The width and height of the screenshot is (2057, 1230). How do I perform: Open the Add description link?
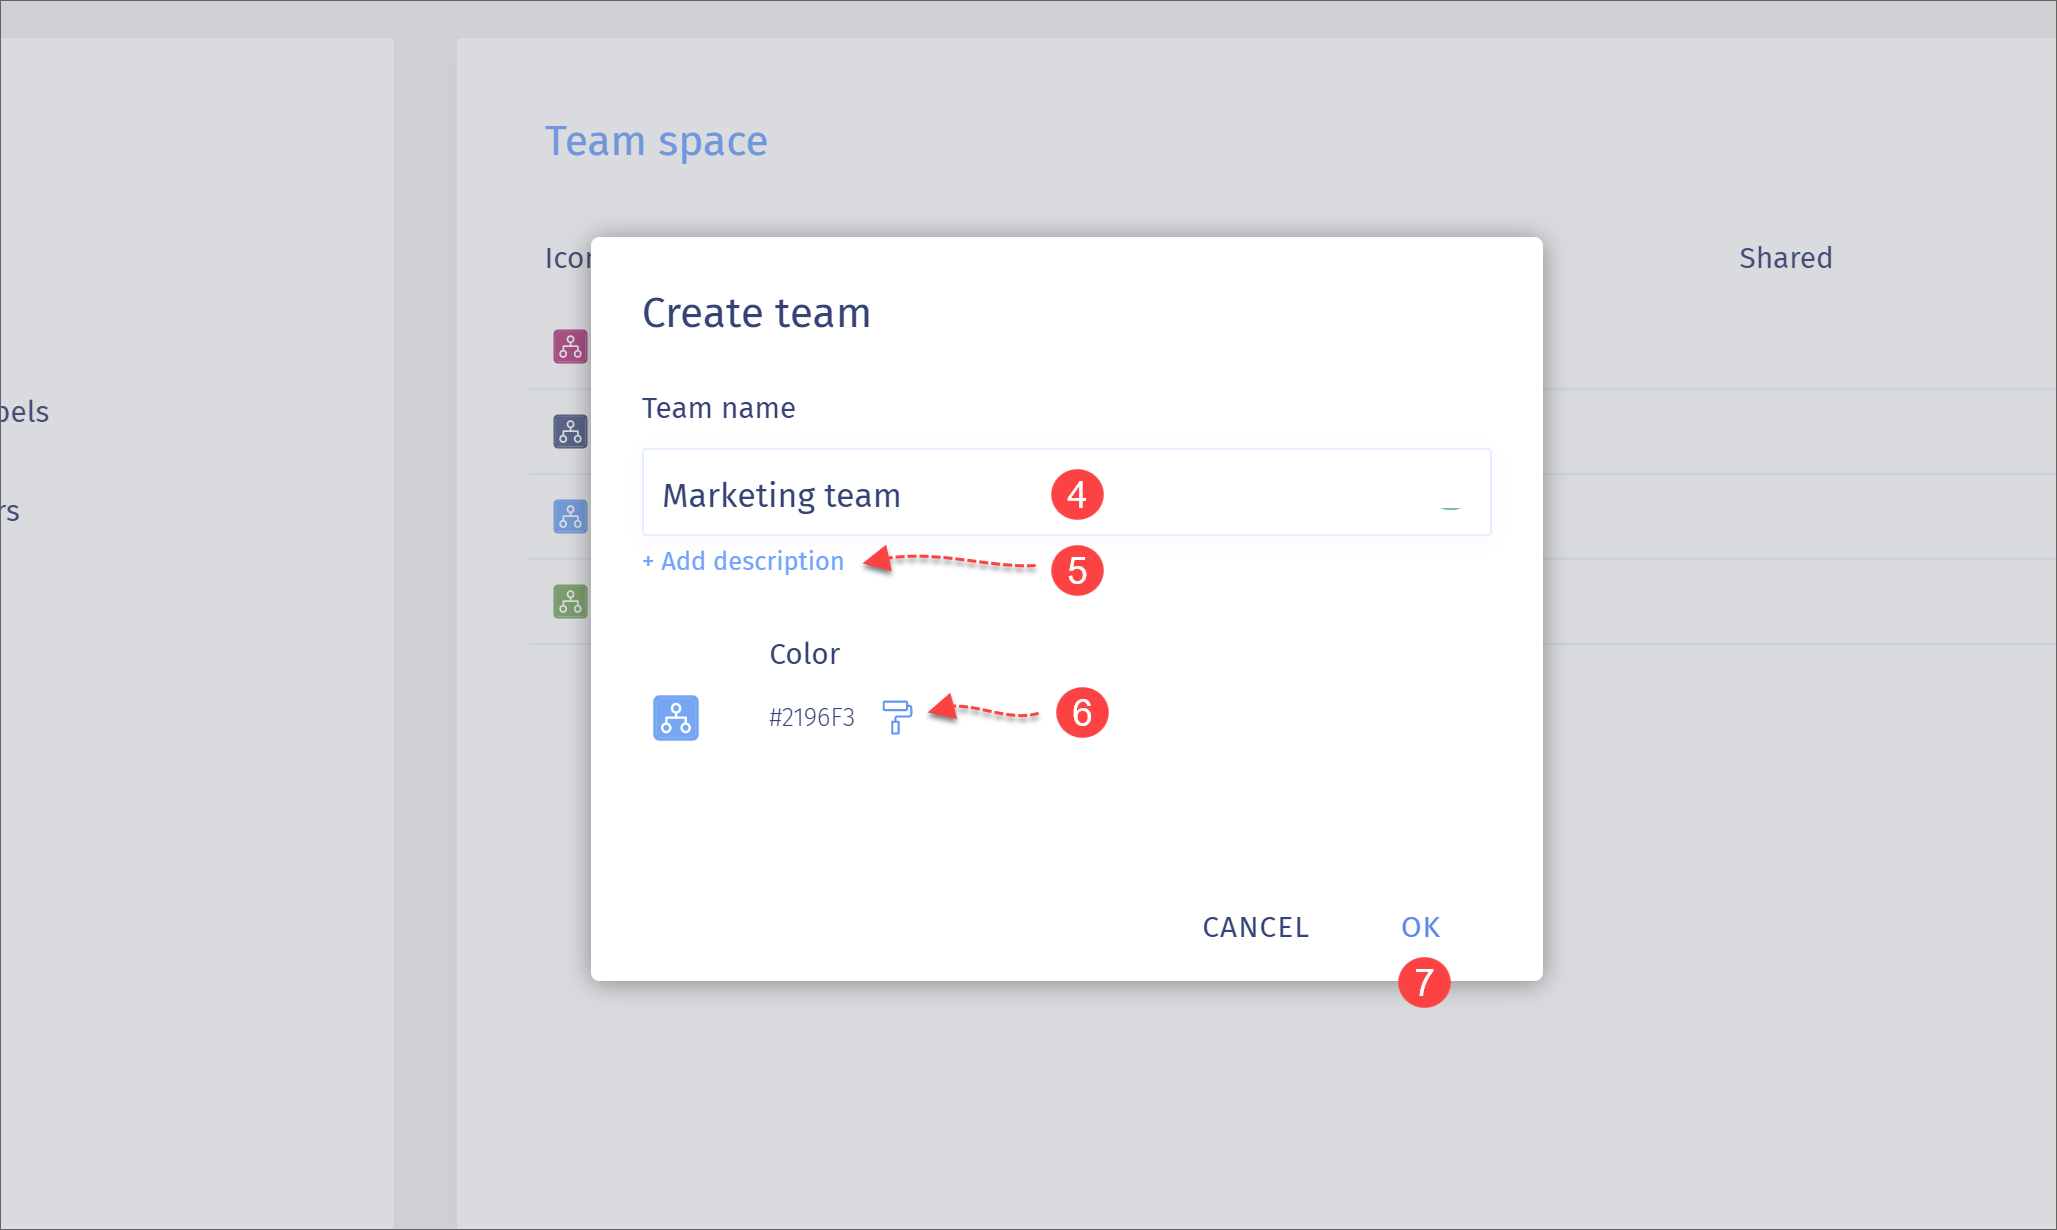click(x=743, y=561)
